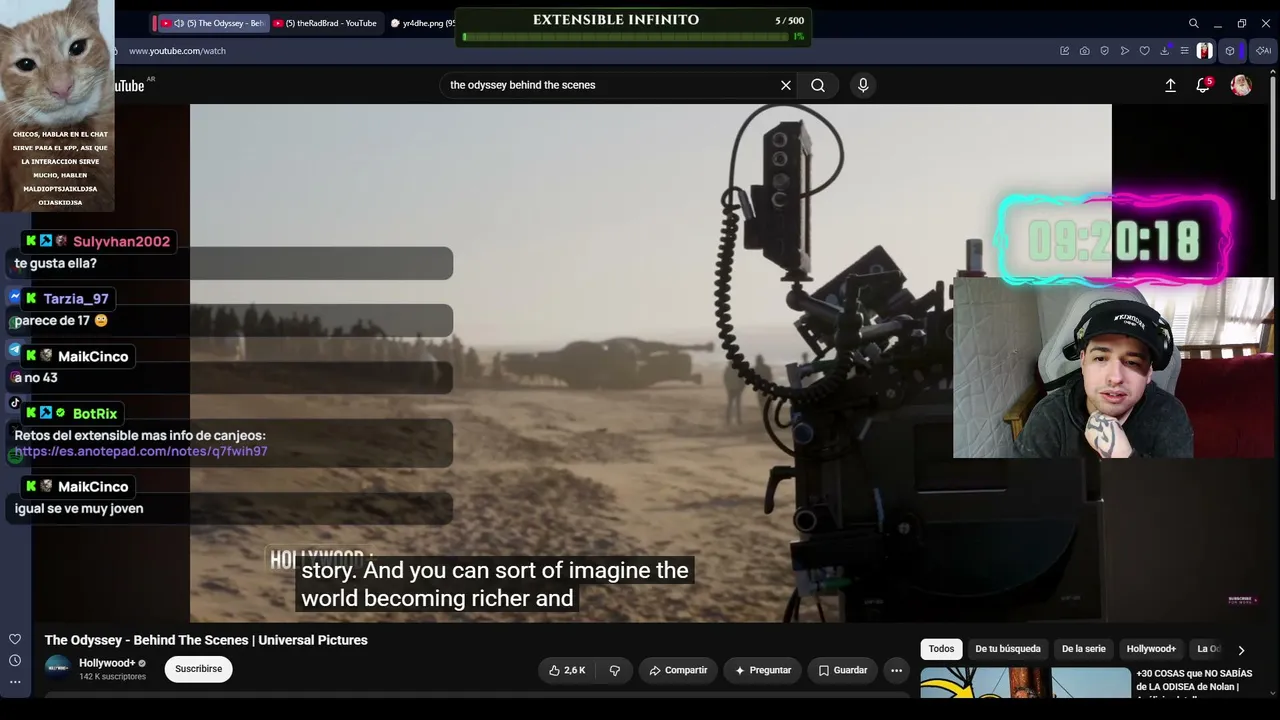The image size is (1280, 720).
Task: Open the Hollywood+ channel name link
Action: [x=107, y=663]
